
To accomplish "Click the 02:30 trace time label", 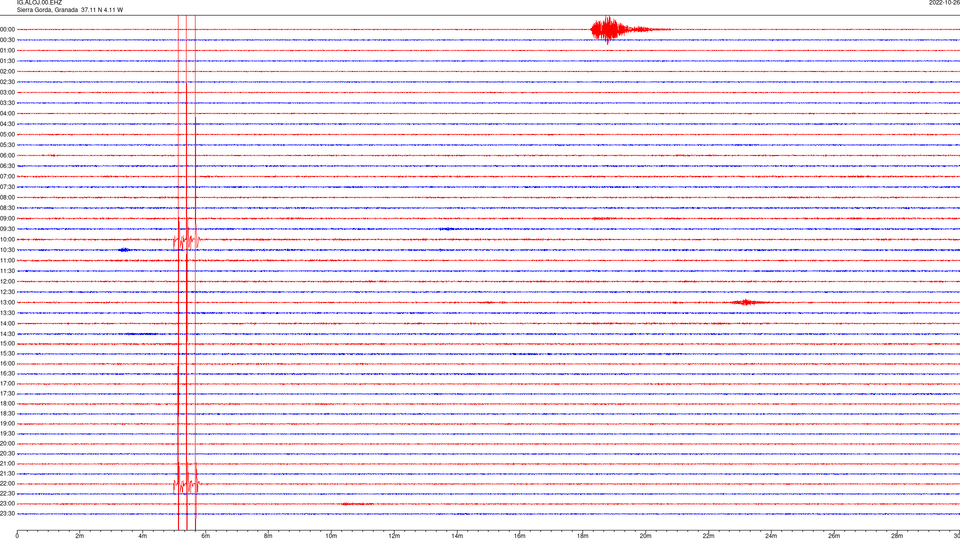I will click(x=8, y=82).
